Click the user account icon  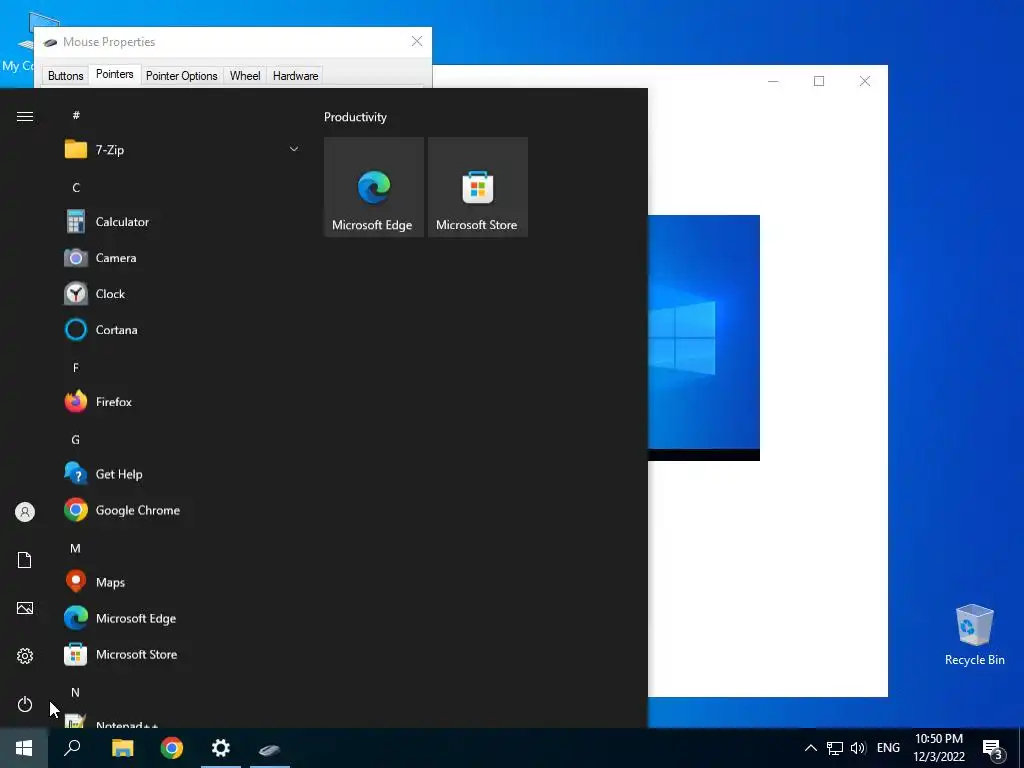coord(25,512)
